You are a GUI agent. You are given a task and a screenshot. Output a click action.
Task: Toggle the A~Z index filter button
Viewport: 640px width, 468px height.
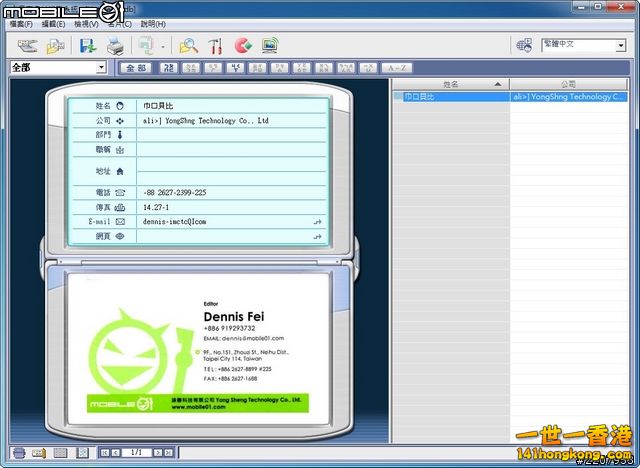[x=396, y=68]
